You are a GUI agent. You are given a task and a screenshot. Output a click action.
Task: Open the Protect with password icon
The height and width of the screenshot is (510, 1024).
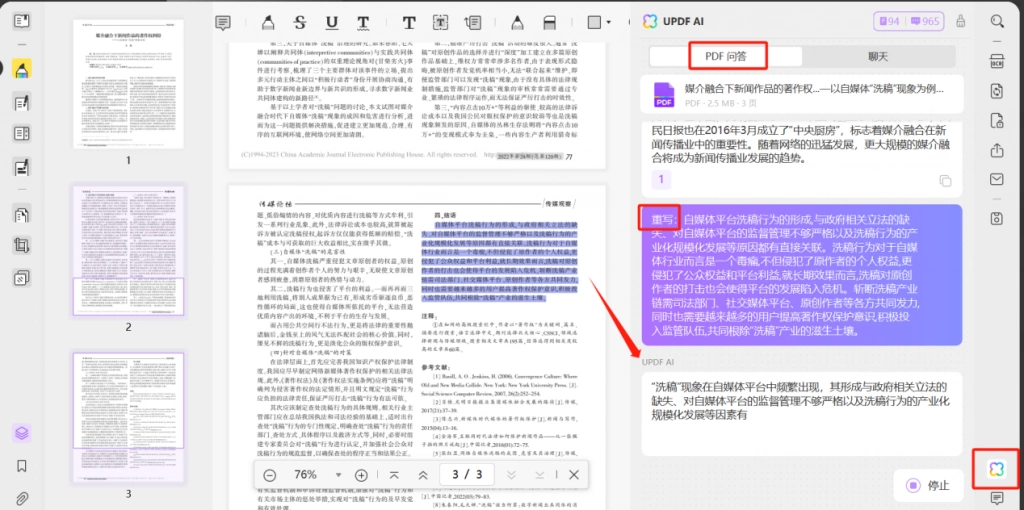click(x=997, y=120)
